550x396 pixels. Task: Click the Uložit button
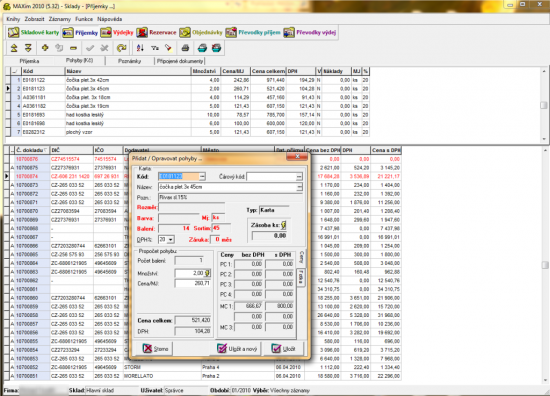283,349
